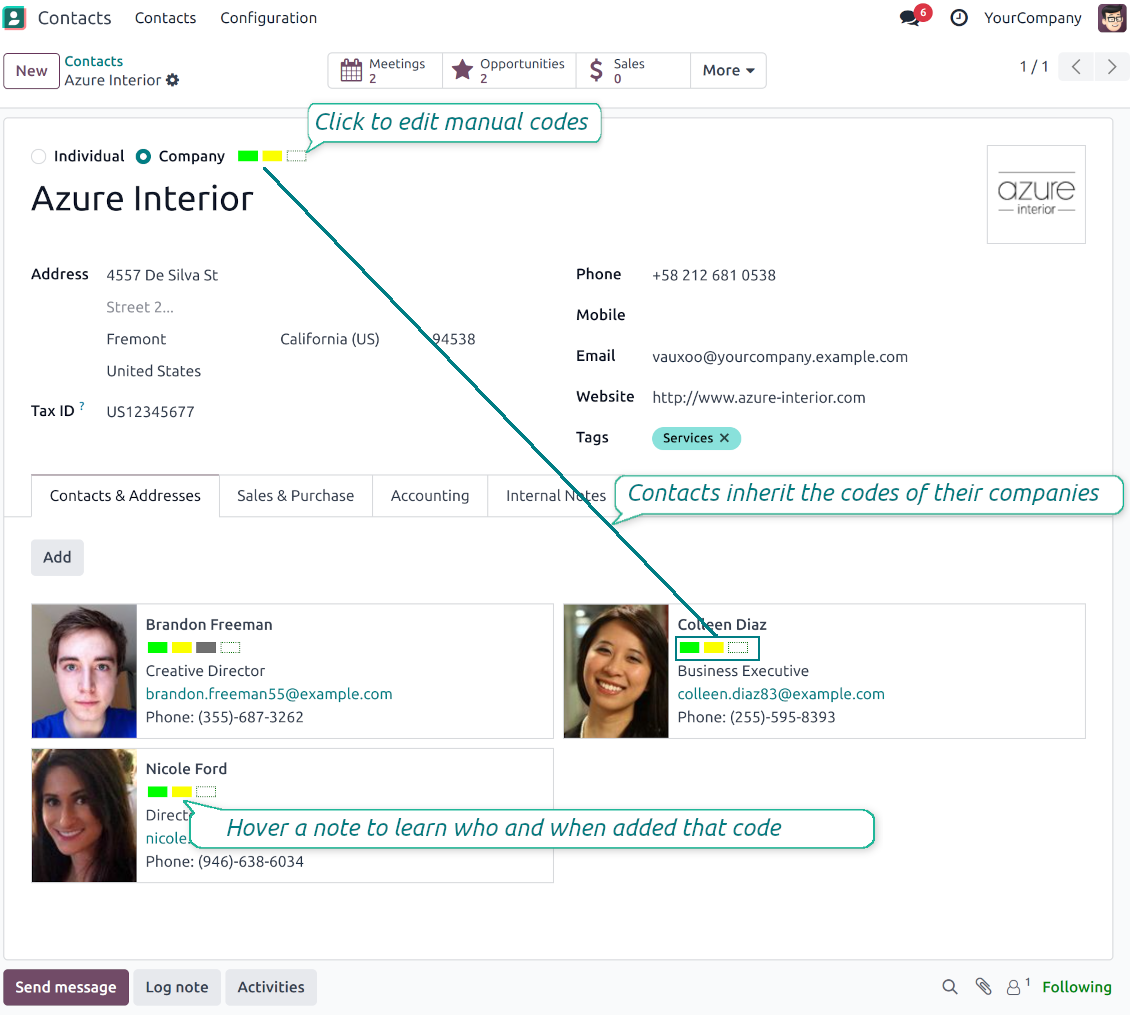Switch to Contacts & Addresses tab

[125, 496]
